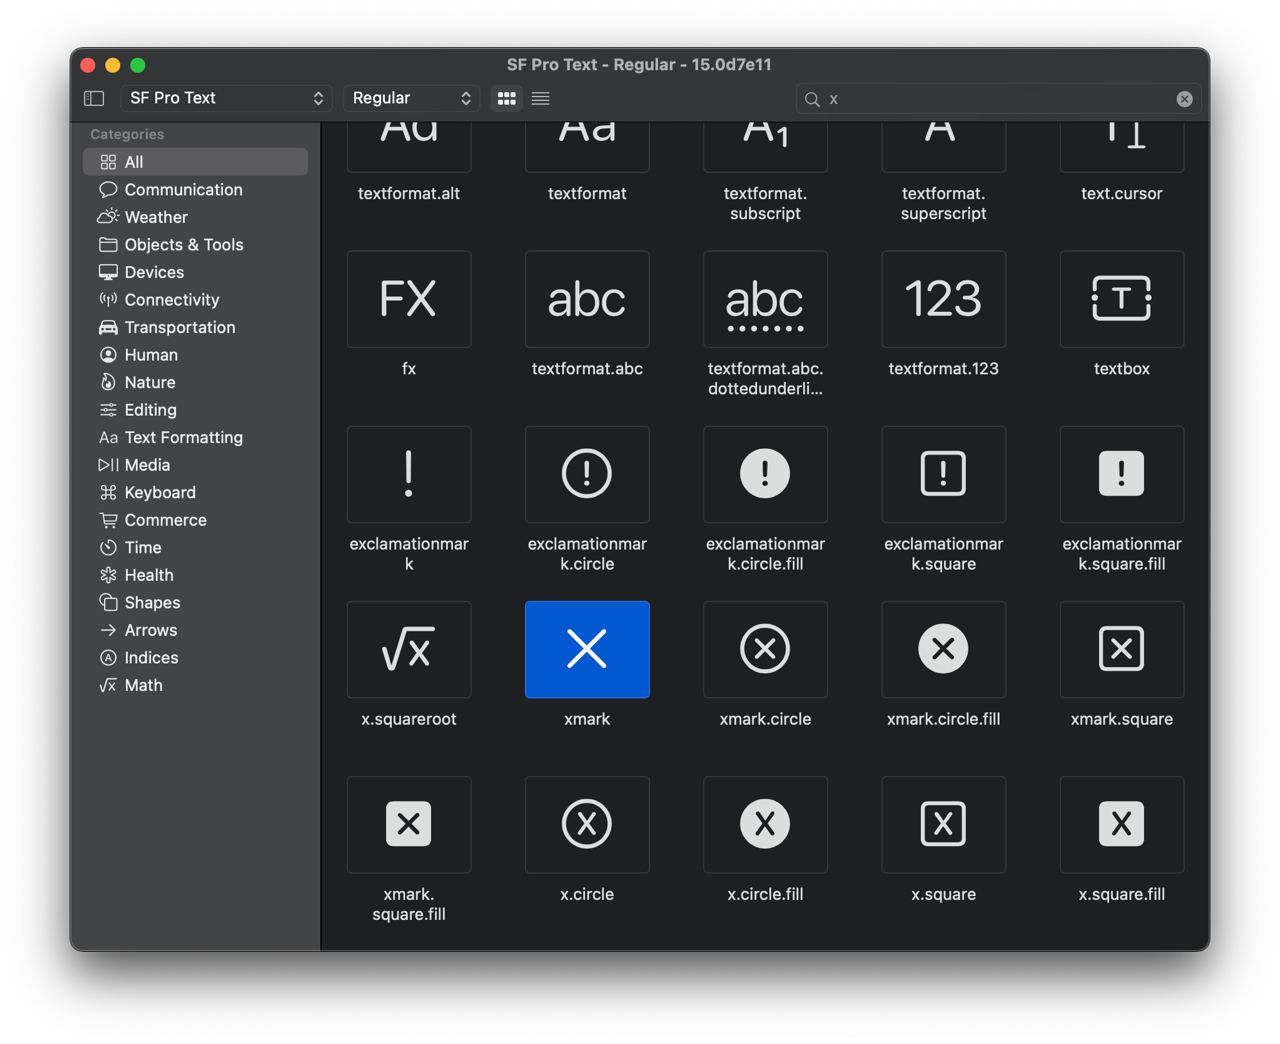The width and height of the screenshot is (1280, 1044).
Task: Toggle the sidebar visibility button
Action: [x=94, y=98]
